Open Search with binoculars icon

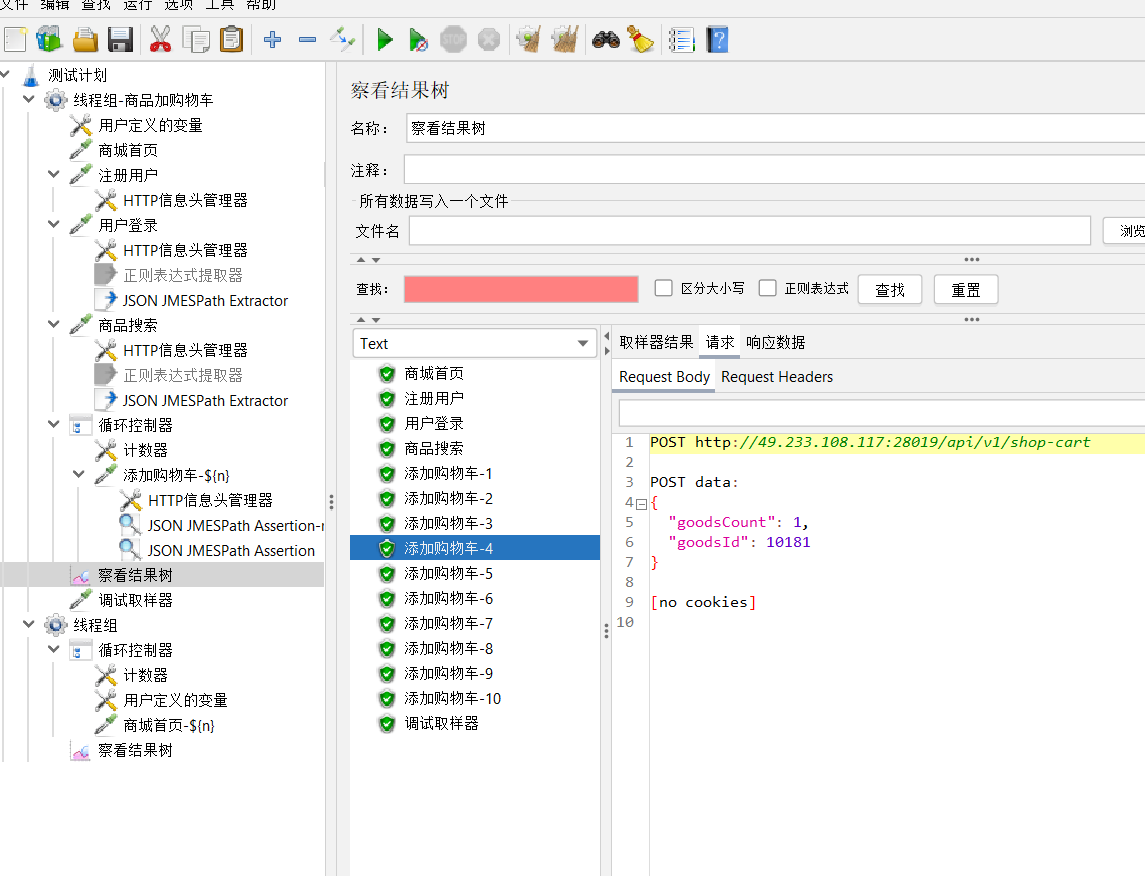[605, 39]
